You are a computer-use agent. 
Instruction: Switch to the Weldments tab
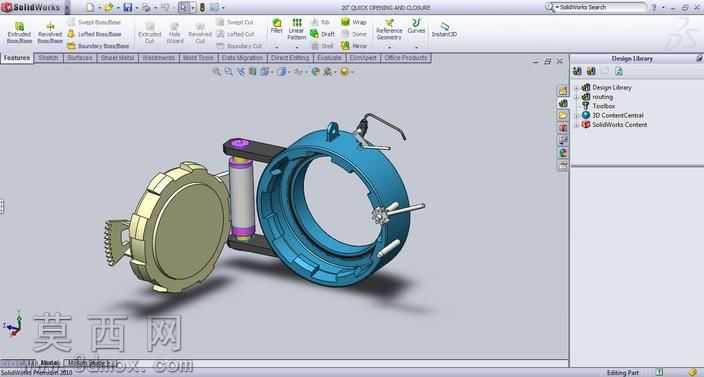(159, 58)
